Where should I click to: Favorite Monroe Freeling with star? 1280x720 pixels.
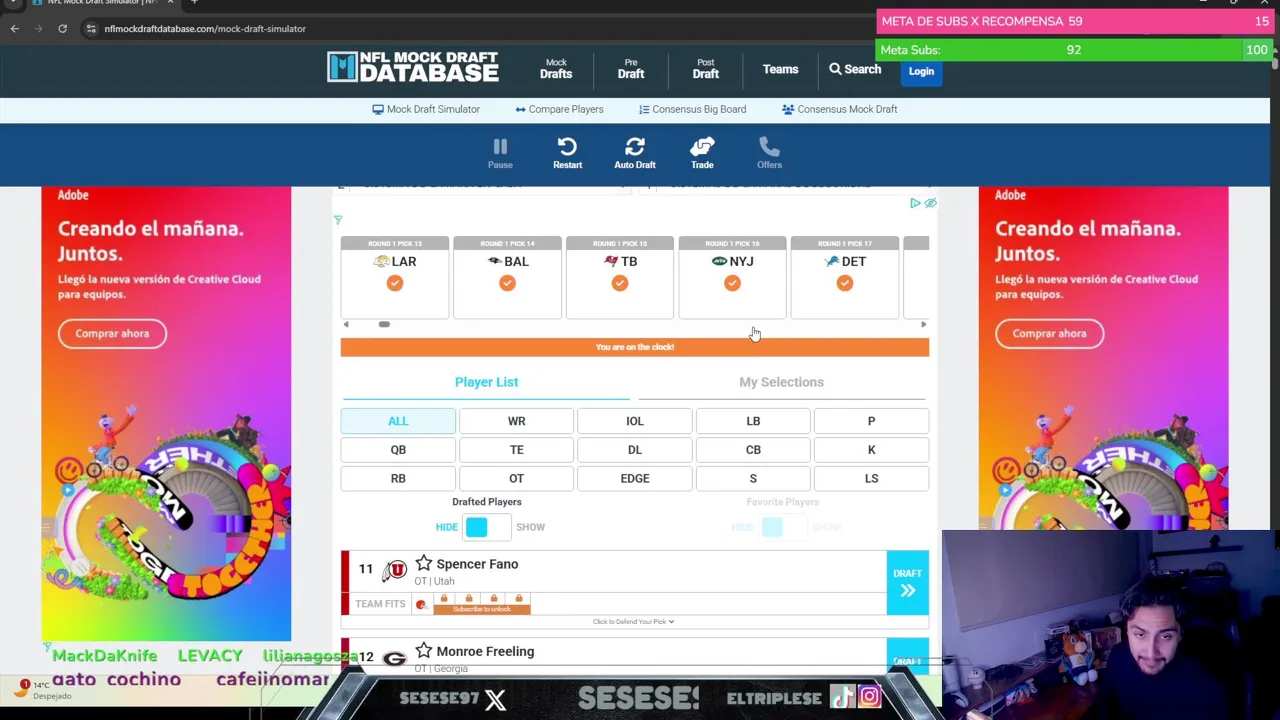point(424,650)
